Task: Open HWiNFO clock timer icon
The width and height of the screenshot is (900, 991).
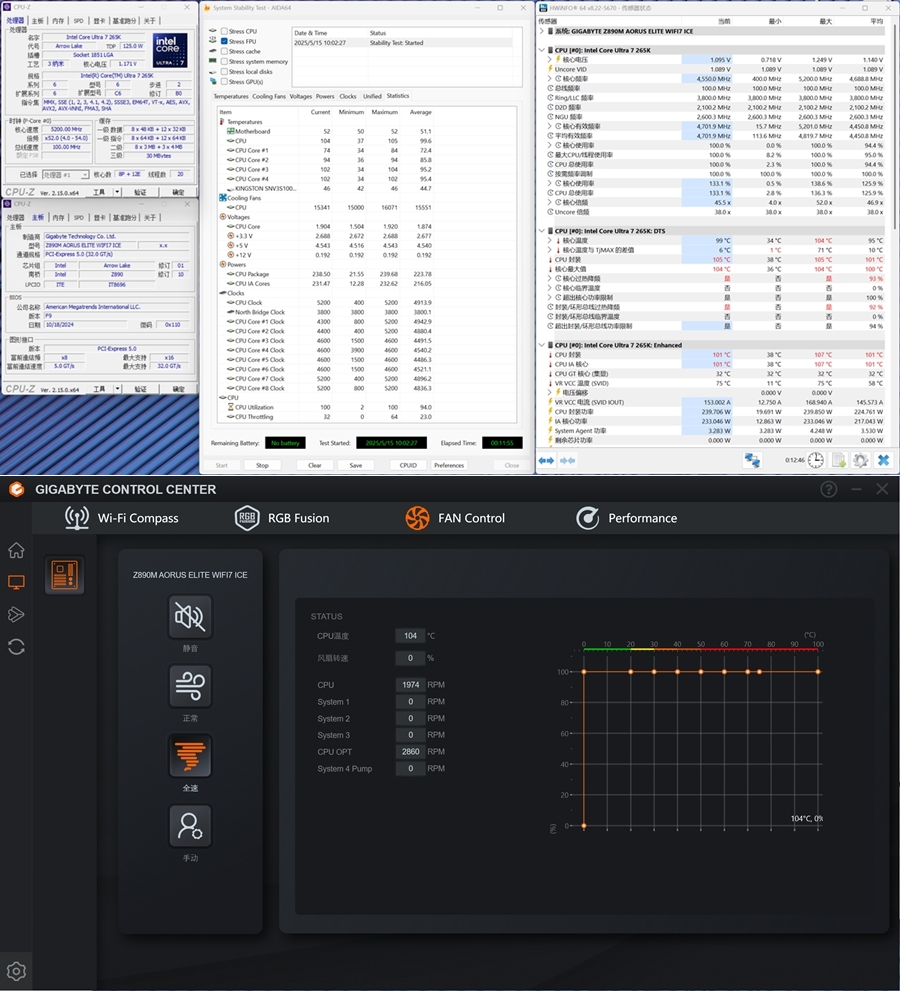Action: (815, 460)
